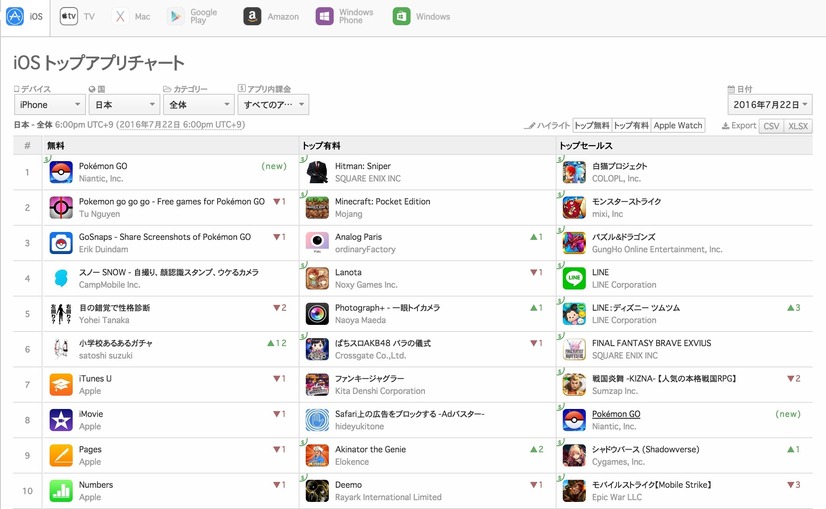Switch to the iOS store tab
The width and height of the screenshot is (826, 509).
pyautogui.click(x=25, y=16)
